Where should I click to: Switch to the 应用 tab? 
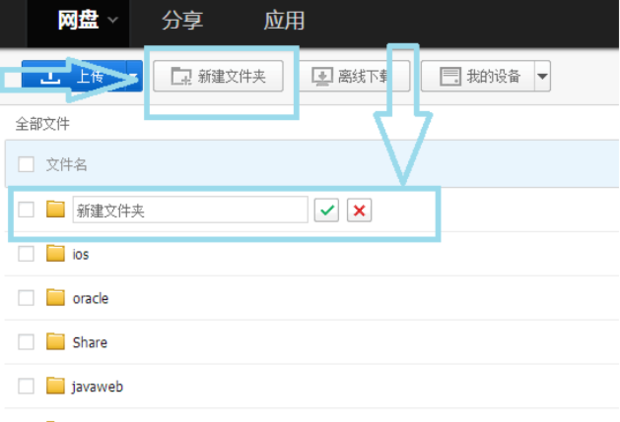[x=284, y=21]
